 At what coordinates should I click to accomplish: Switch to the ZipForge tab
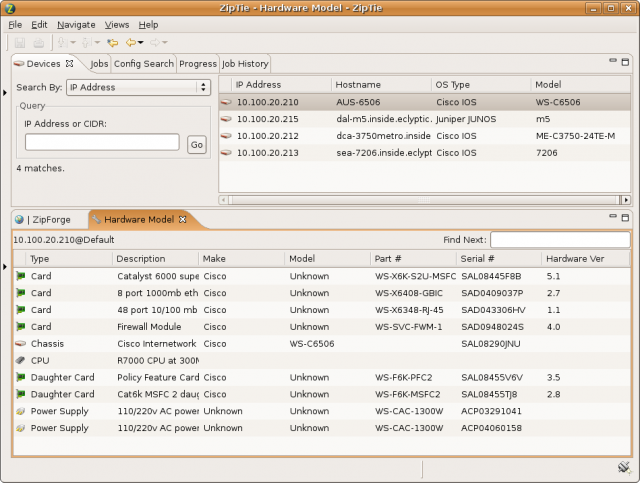[51, 220]
